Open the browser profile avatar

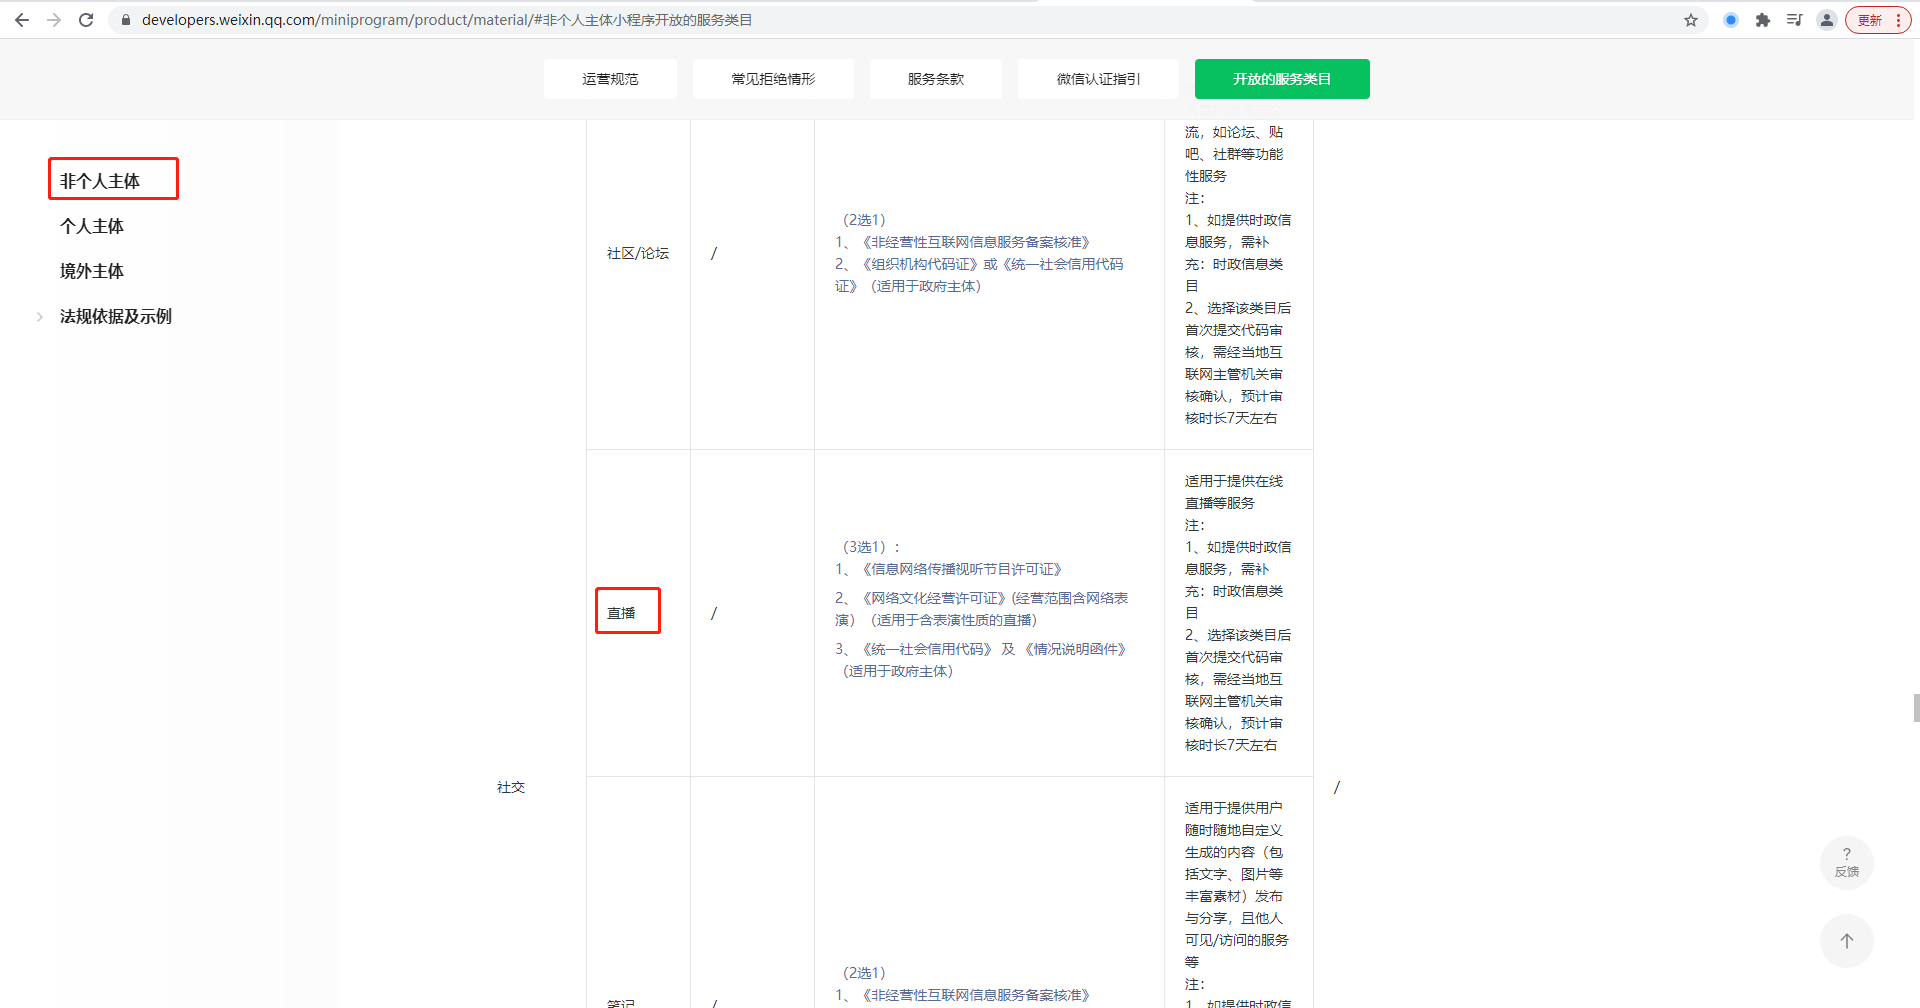[1827, 20]
